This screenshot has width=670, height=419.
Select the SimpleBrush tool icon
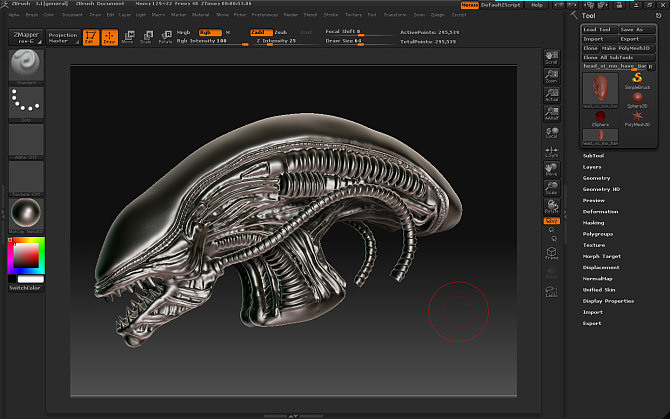tap(637, 80)
